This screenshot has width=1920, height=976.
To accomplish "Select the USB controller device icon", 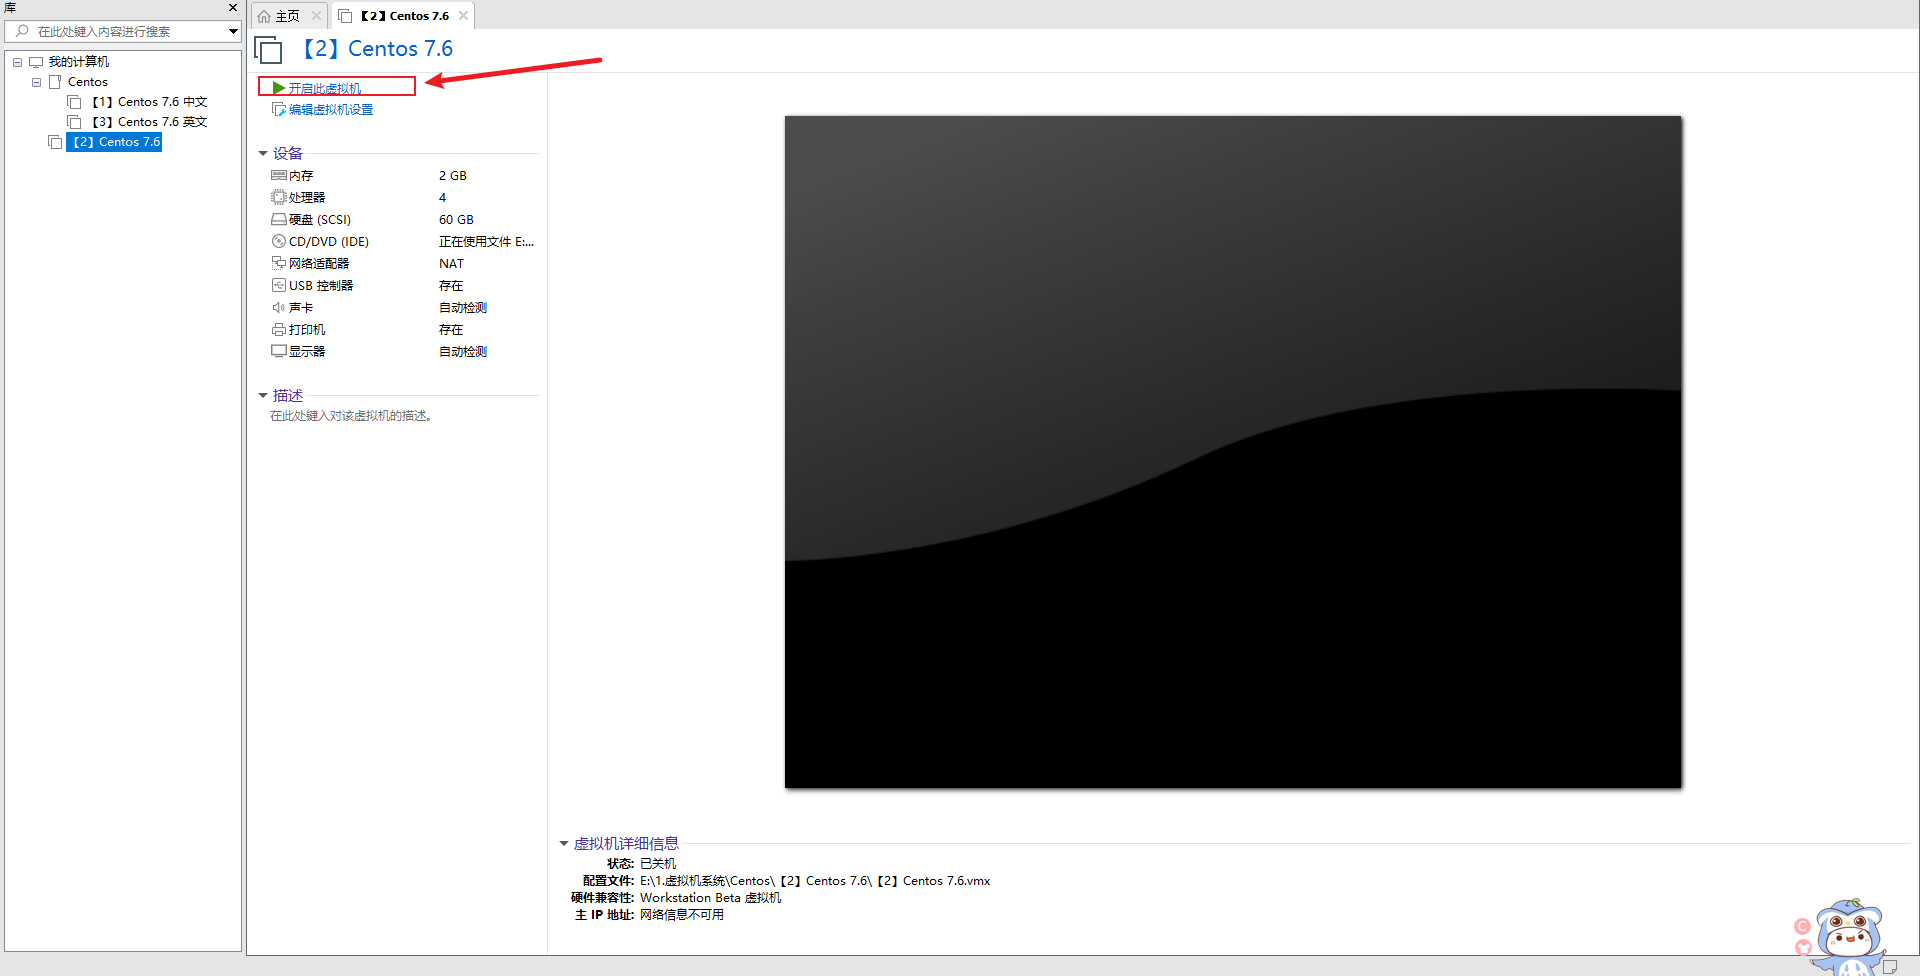I will tap(279, 285).
